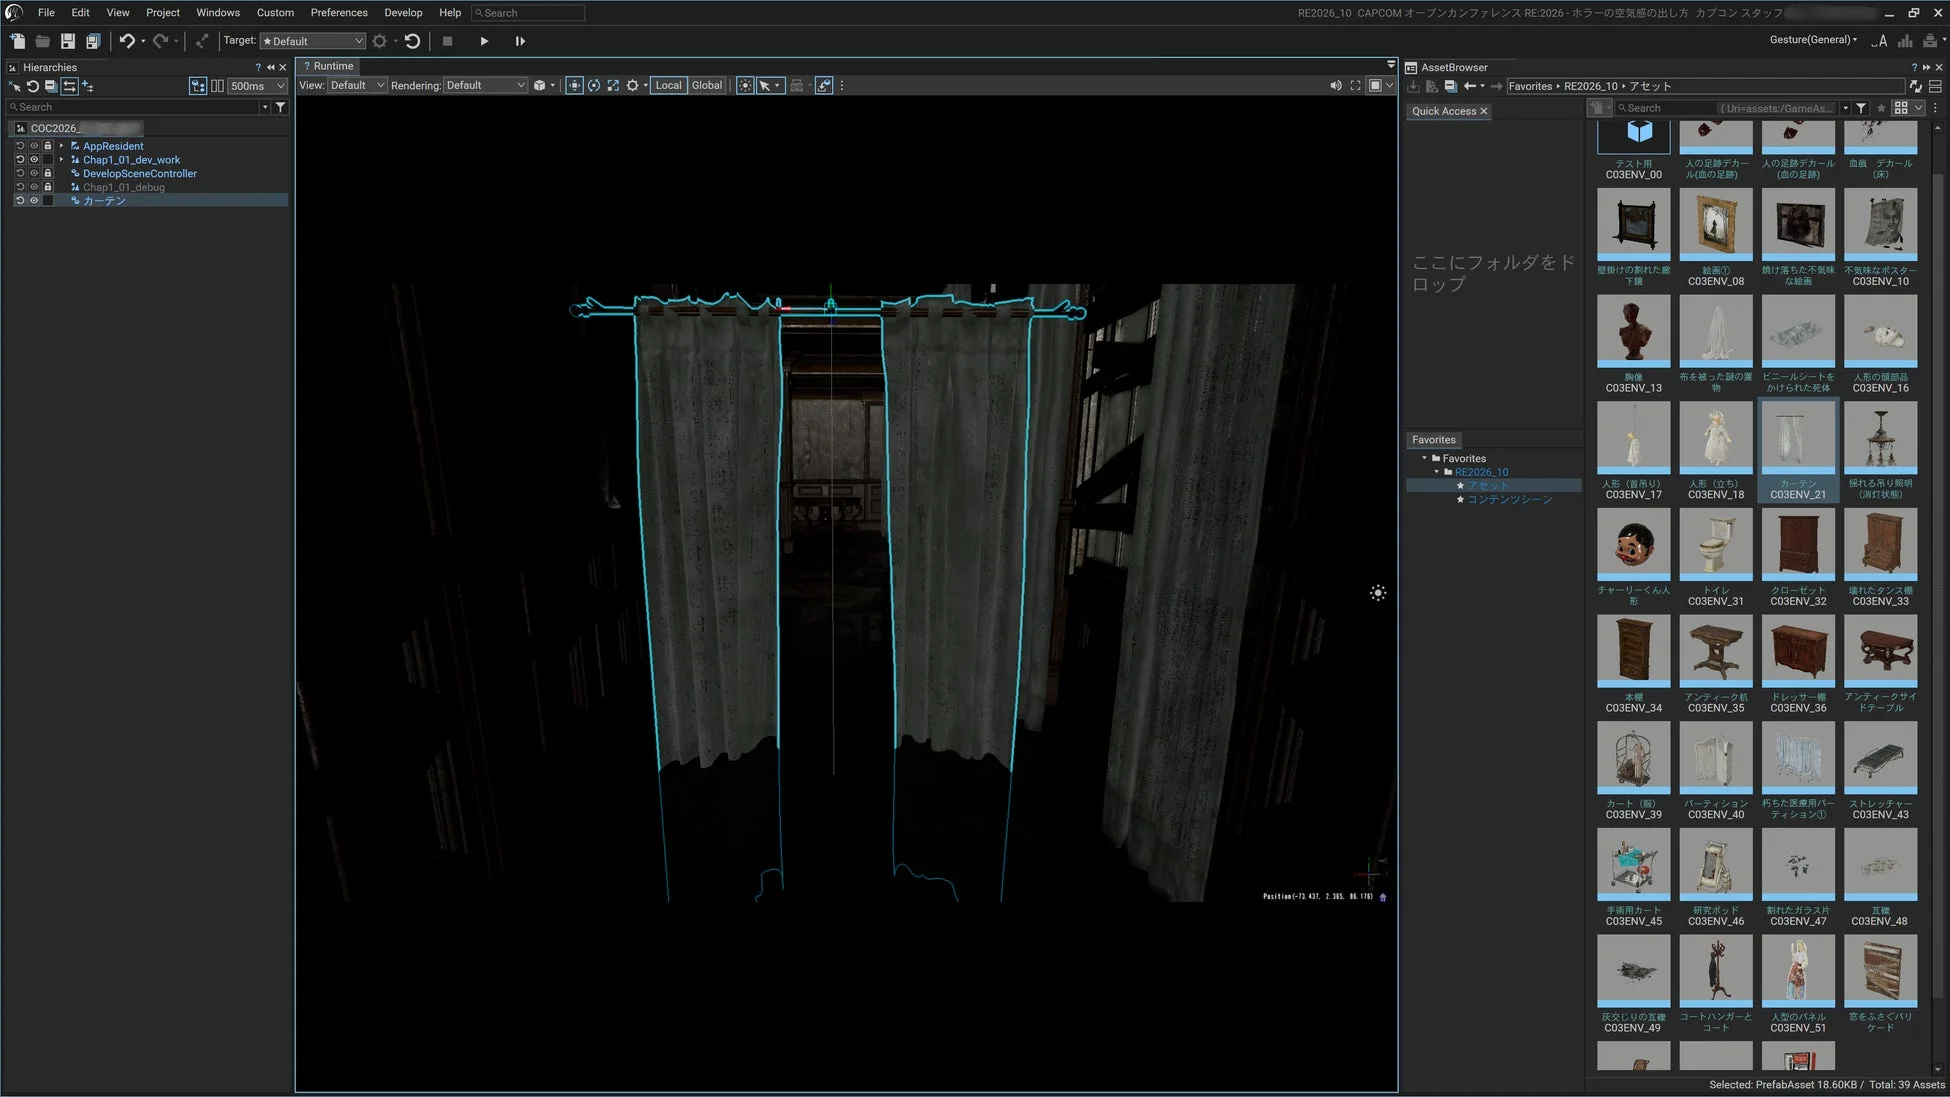This screenshot has width=1950, height=1097.
Task: Toggle viewport audio speaker icon
Action: [x=1335, y=86]
